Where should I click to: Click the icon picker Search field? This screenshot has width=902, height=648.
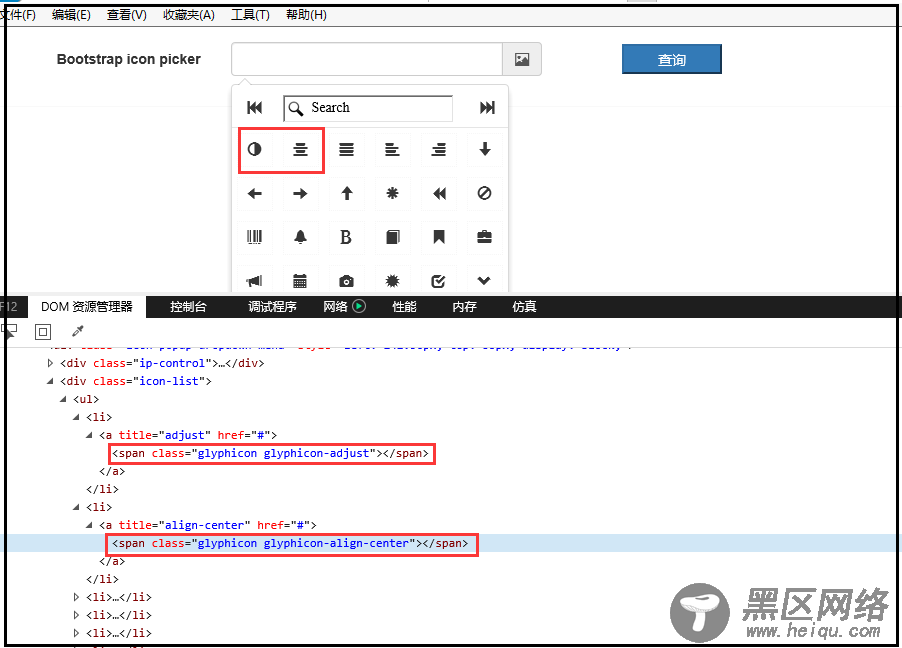(x=368, y=108)
